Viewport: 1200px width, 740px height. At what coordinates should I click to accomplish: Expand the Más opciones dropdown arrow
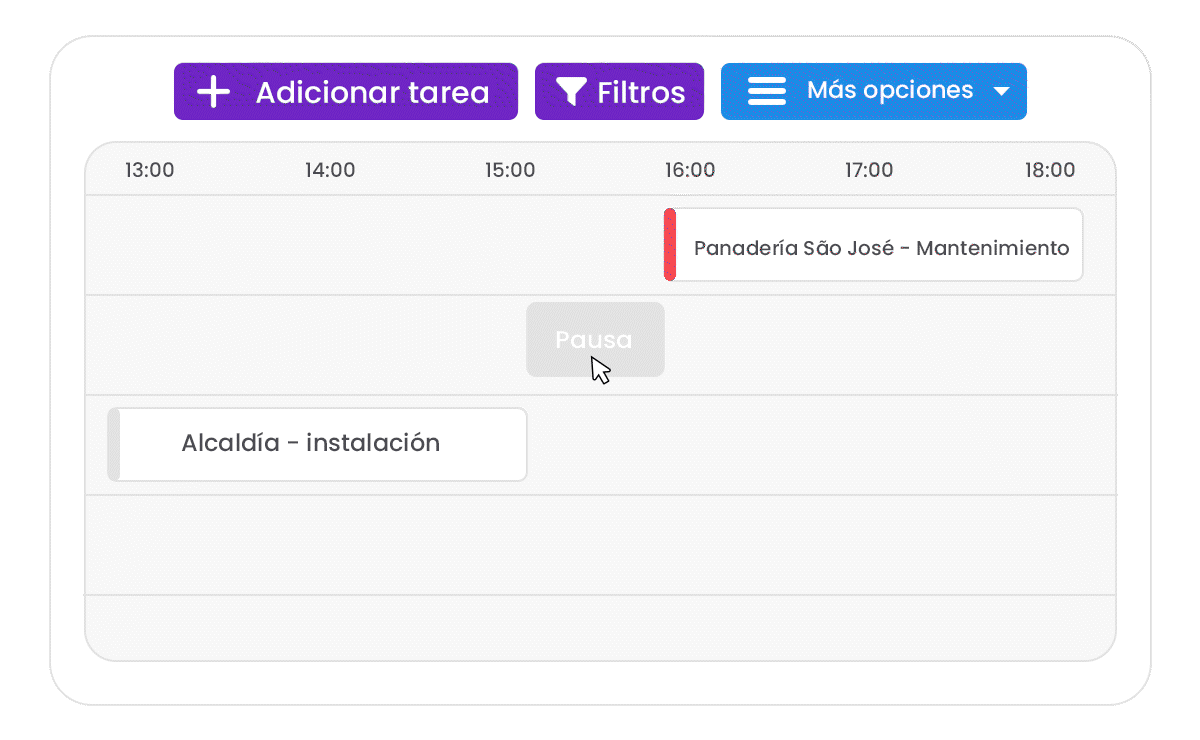point(1002,92)
